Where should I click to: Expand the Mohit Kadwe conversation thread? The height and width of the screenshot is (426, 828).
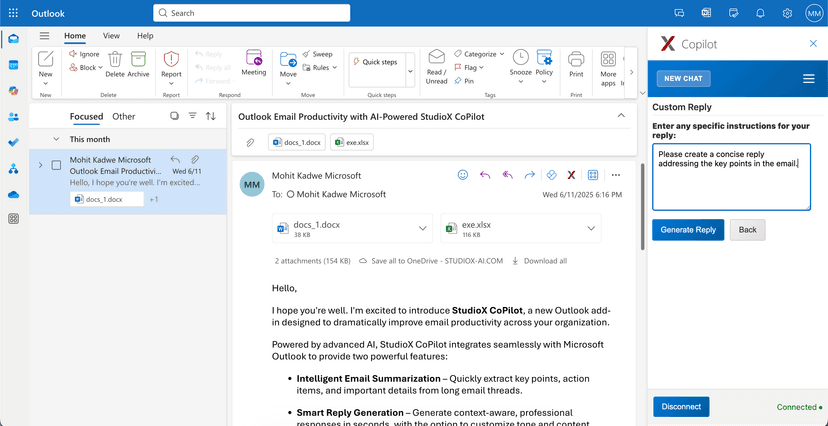[41, 165]
